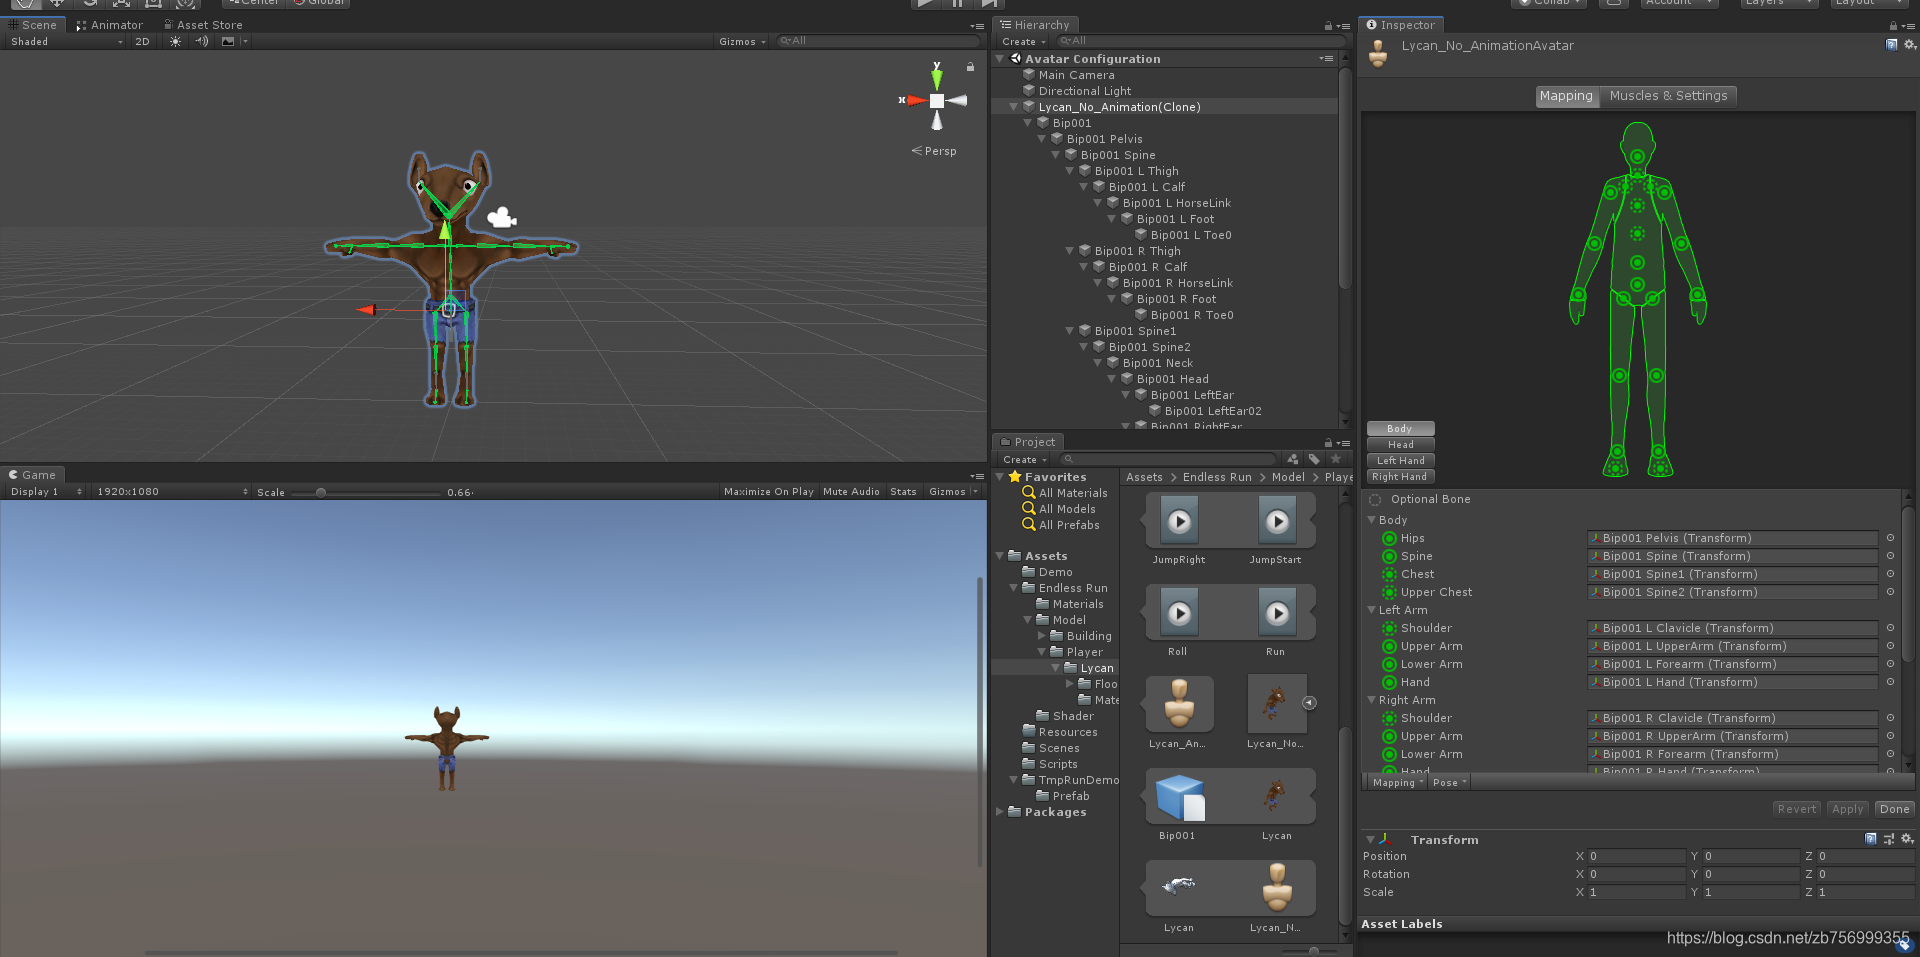Image resolution: width=1920 pixels, height=957 pixels.
Task: Toggle Mute Audio in Game view
Action: tap(851, 492)
